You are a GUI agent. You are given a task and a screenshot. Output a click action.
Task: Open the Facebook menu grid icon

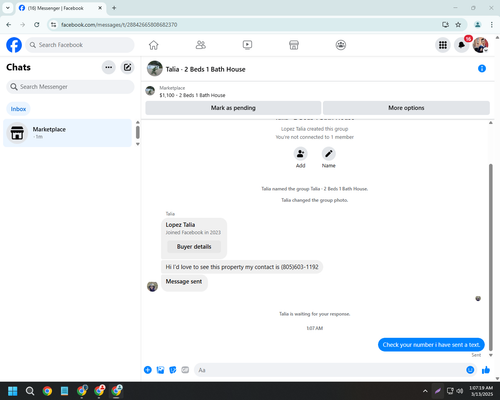443,45
